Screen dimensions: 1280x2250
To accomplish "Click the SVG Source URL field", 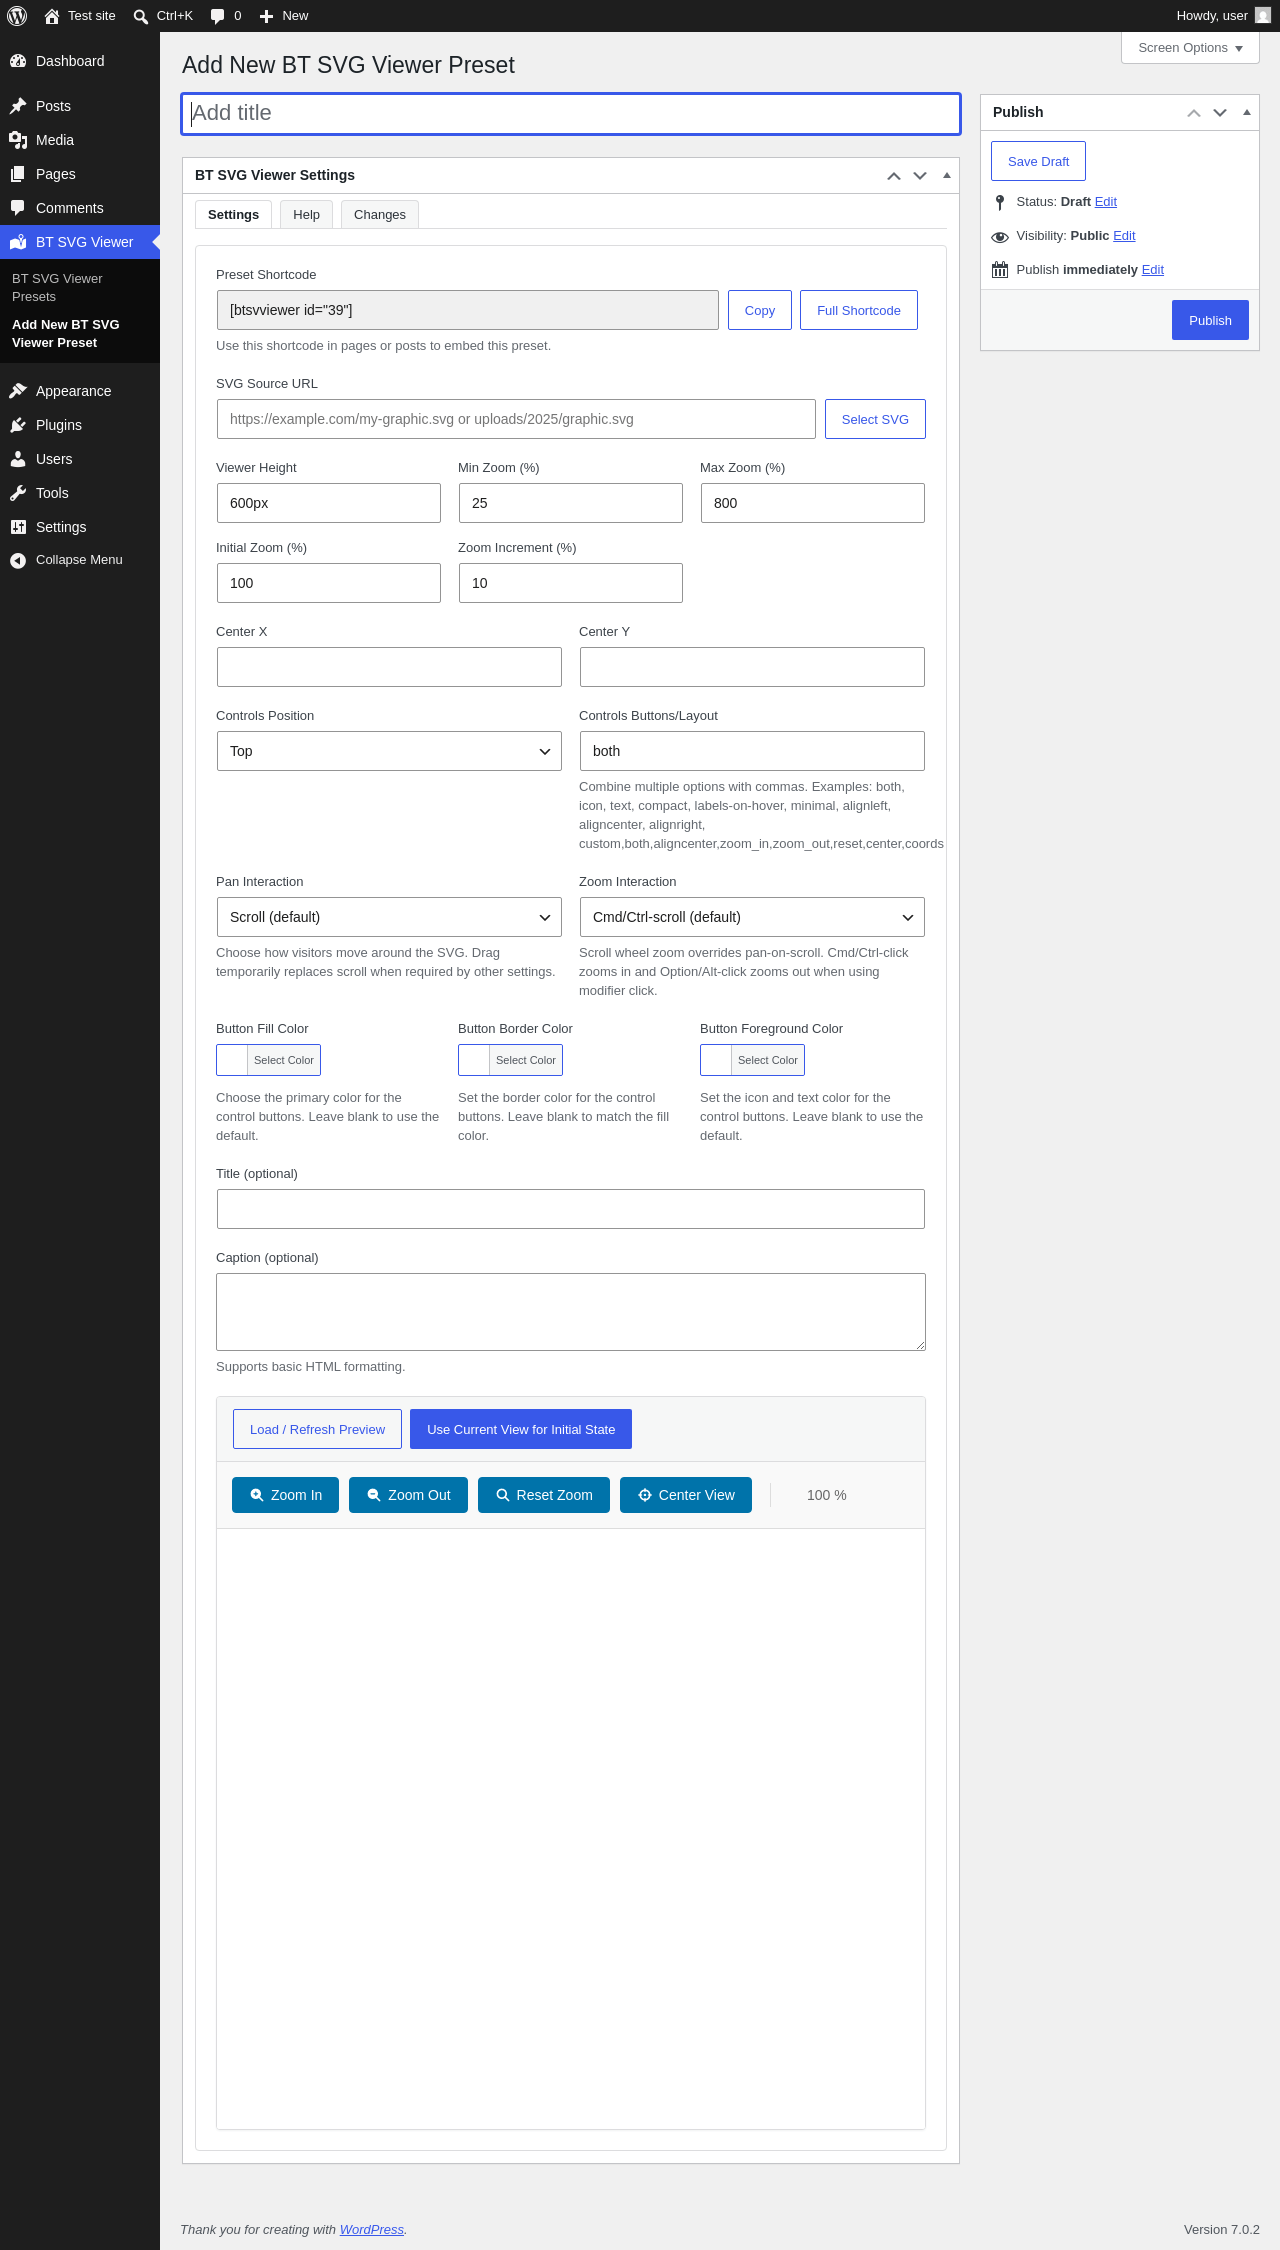I will click(516, 419).
